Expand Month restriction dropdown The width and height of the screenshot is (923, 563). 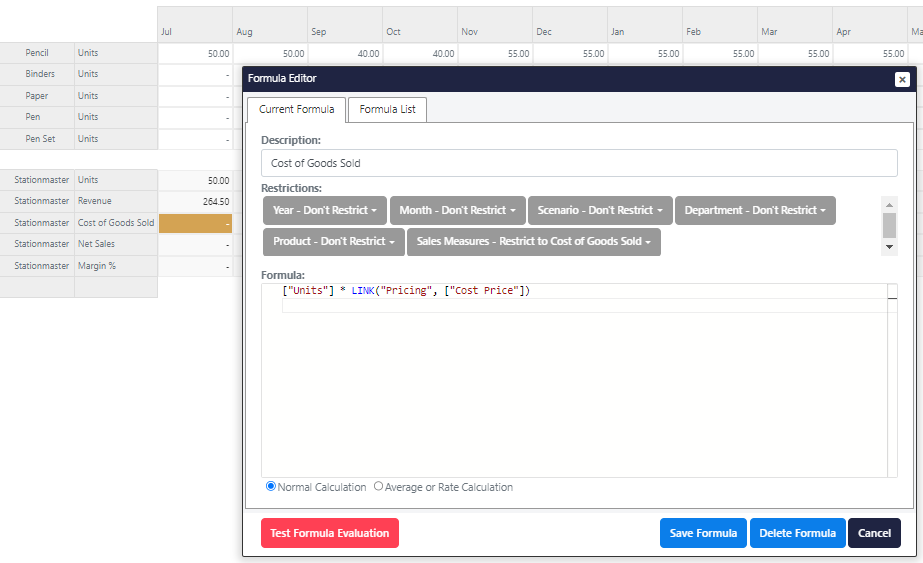tap(457, 211)
